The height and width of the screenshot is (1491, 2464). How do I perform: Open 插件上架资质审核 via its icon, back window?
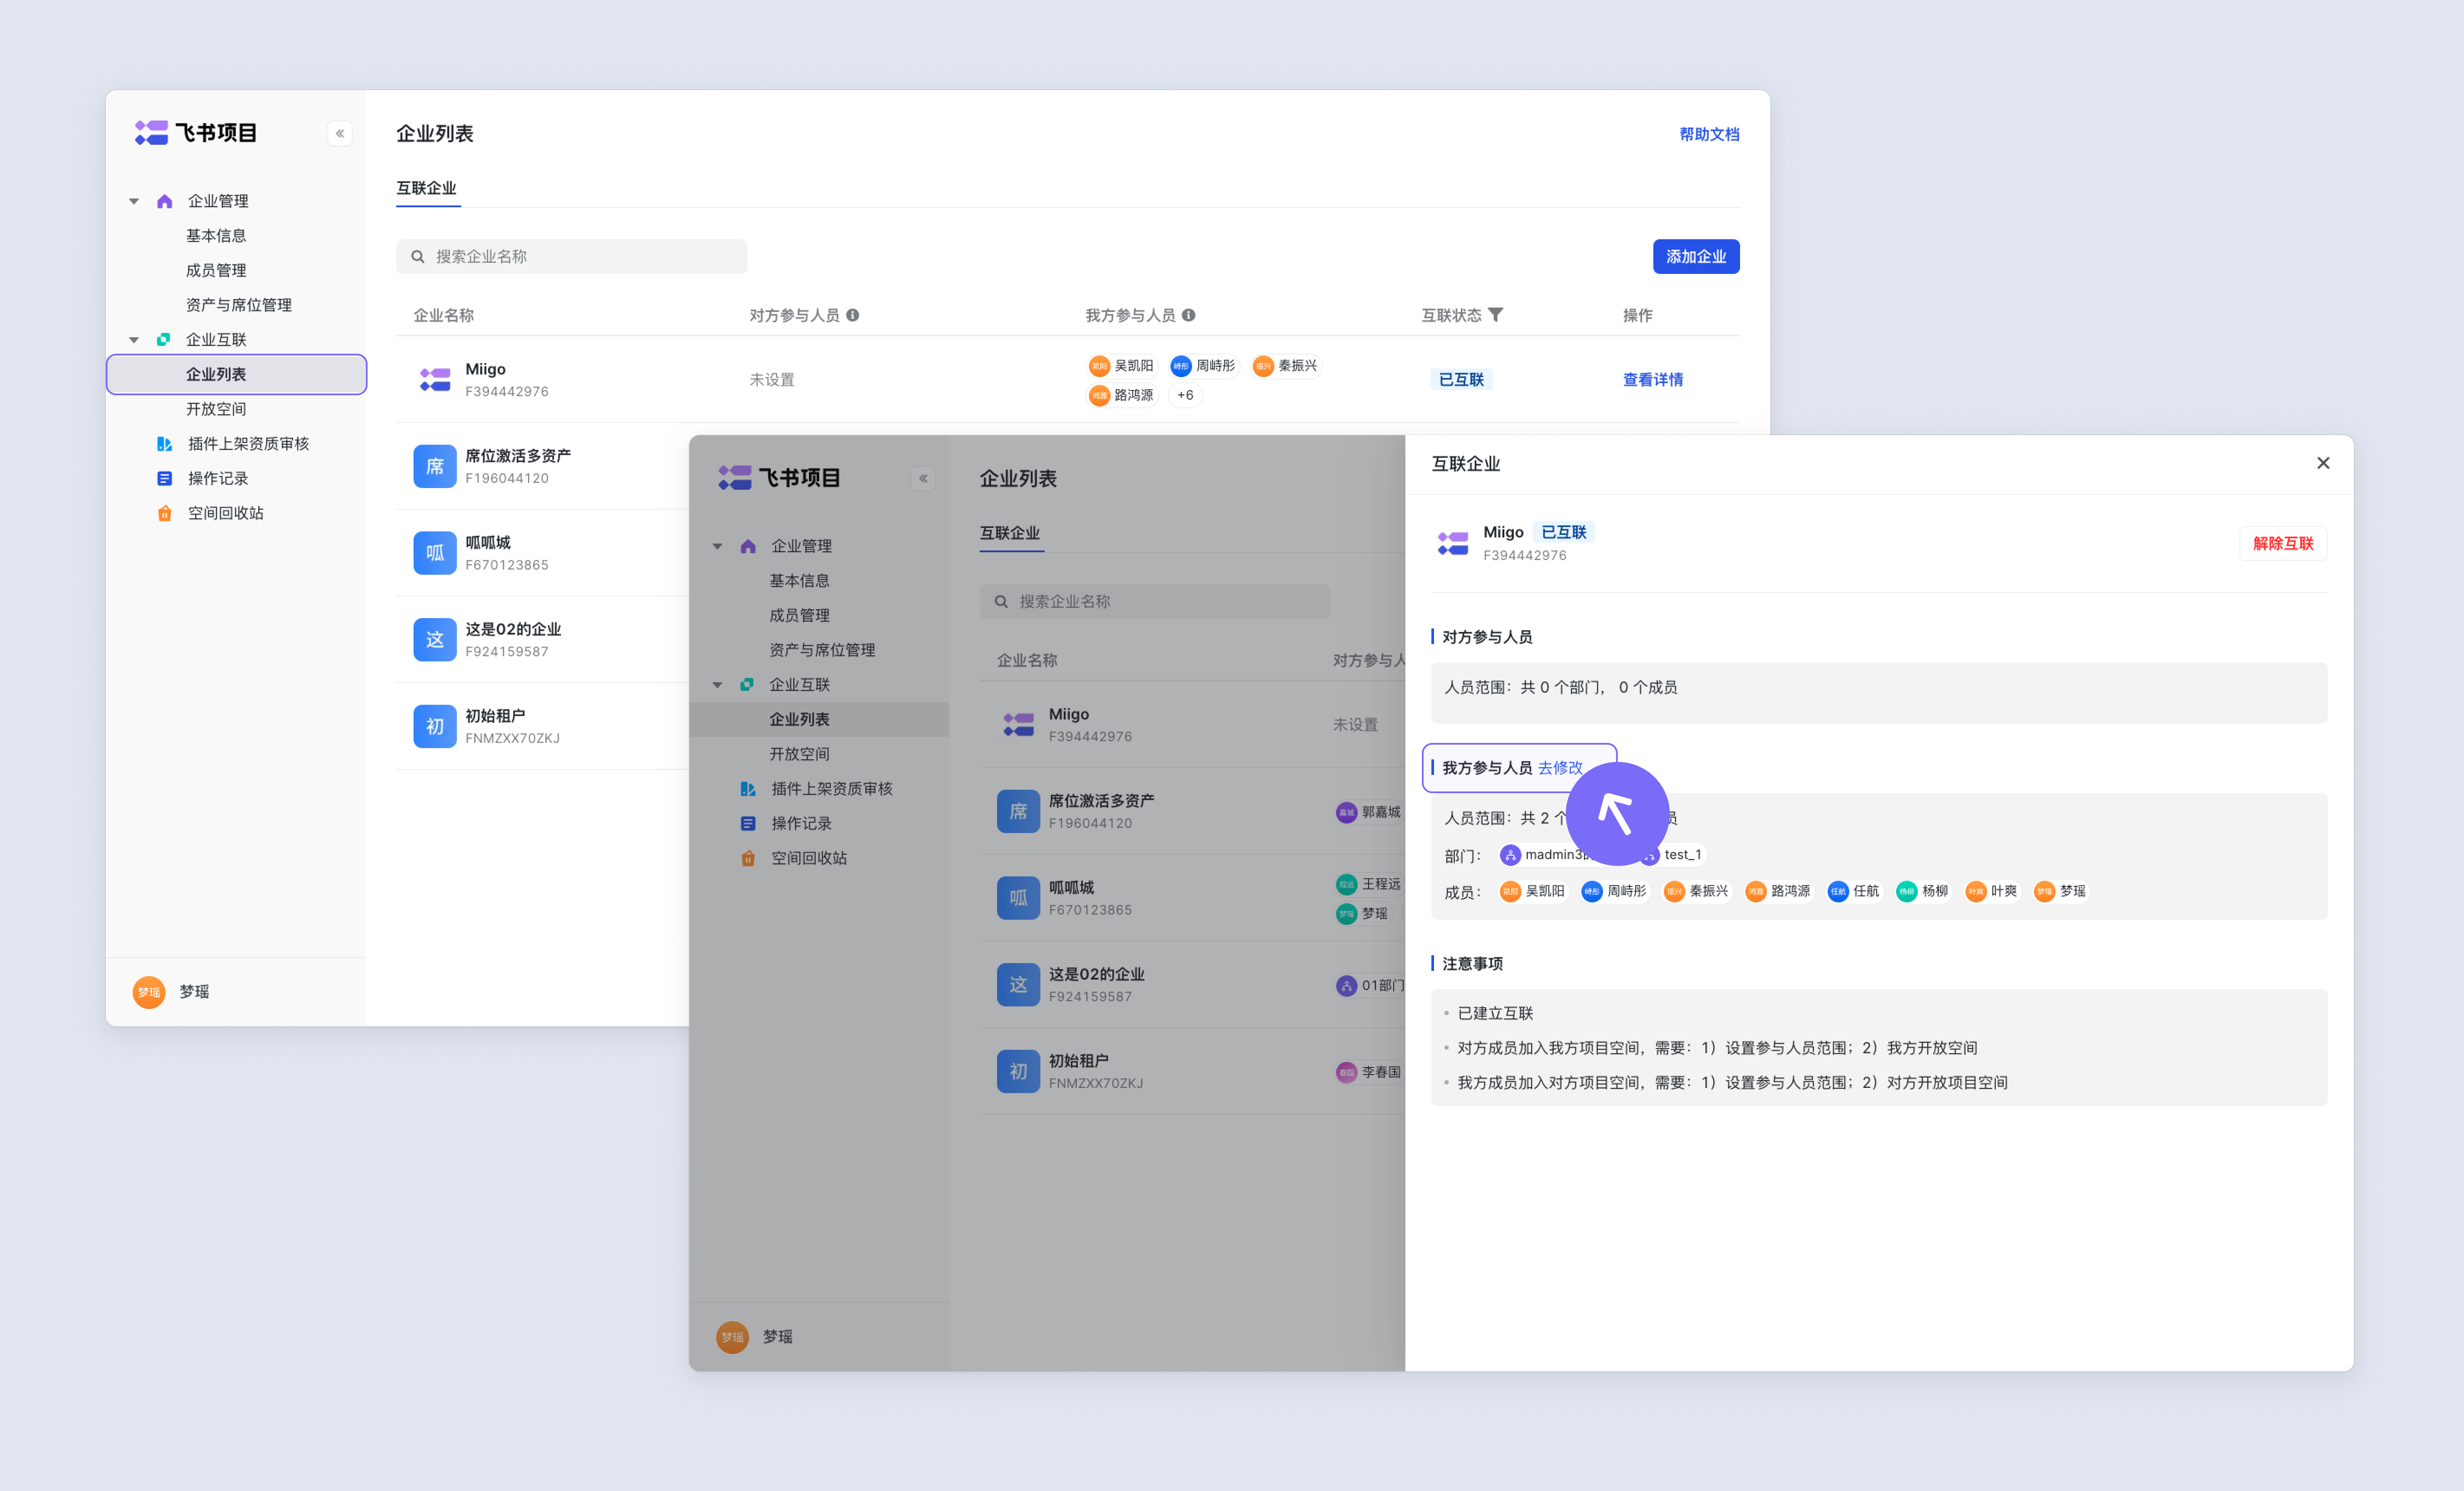coord(165,444)
